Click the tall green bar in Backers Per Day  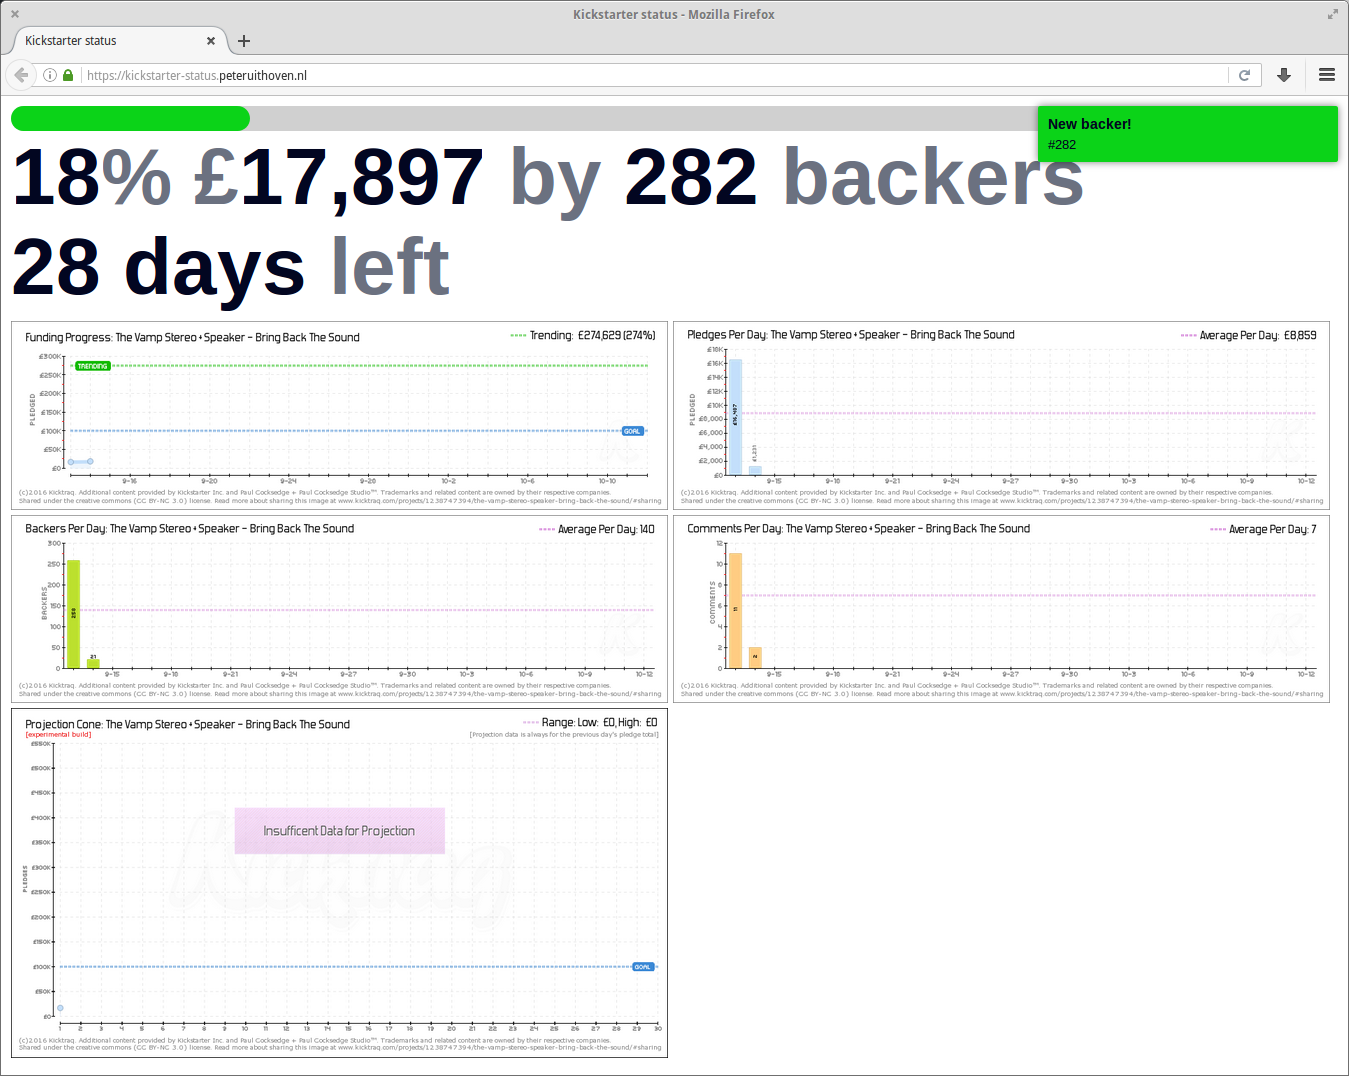click(x=73, y=614)
